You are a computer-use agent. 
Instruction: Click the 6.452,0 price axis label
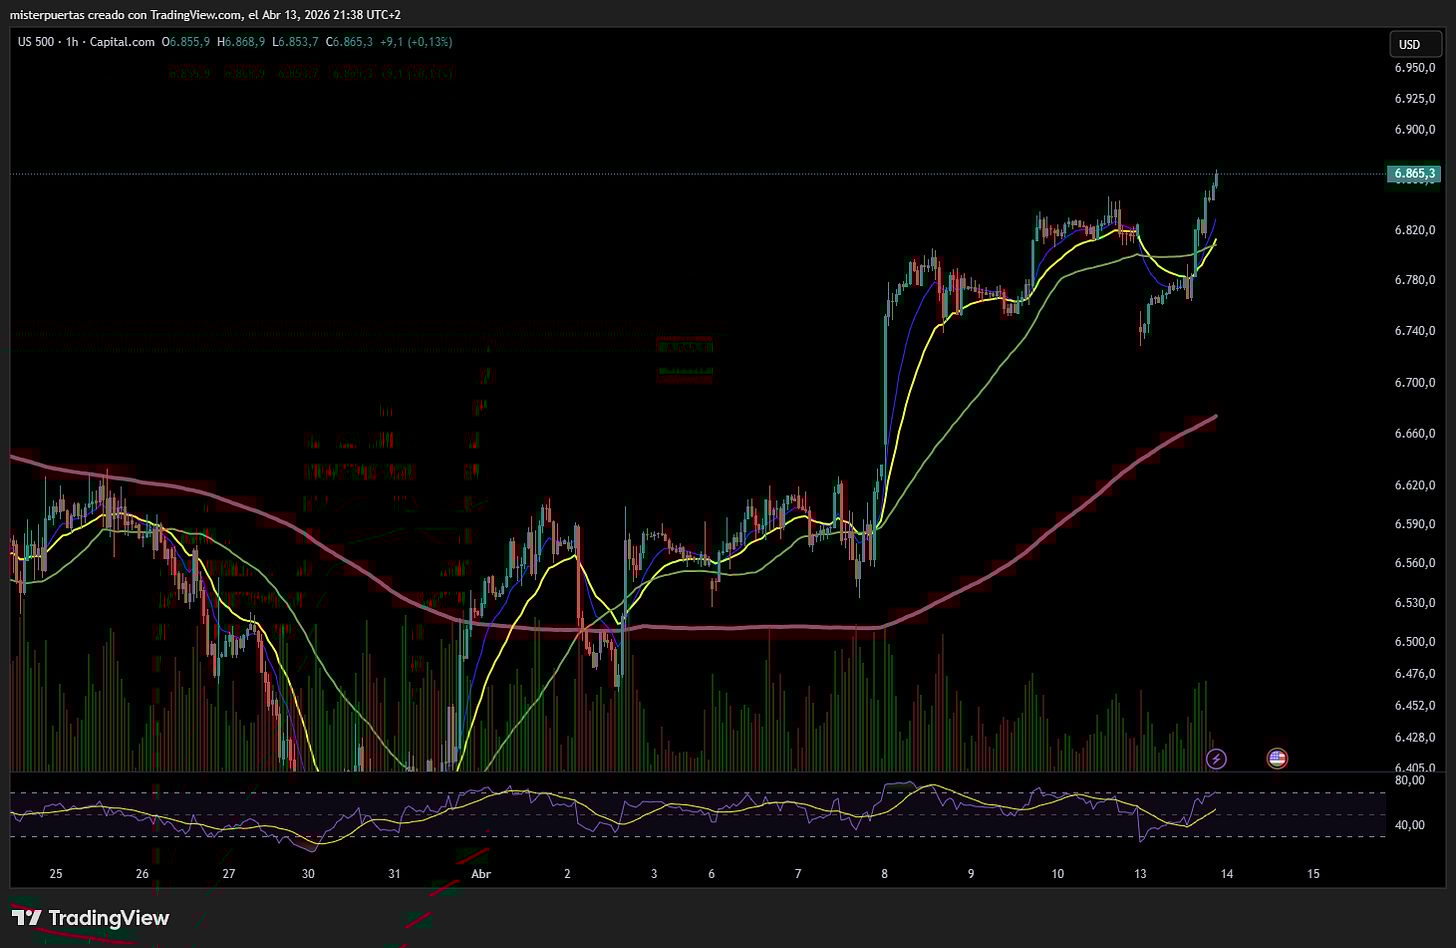1415,706
